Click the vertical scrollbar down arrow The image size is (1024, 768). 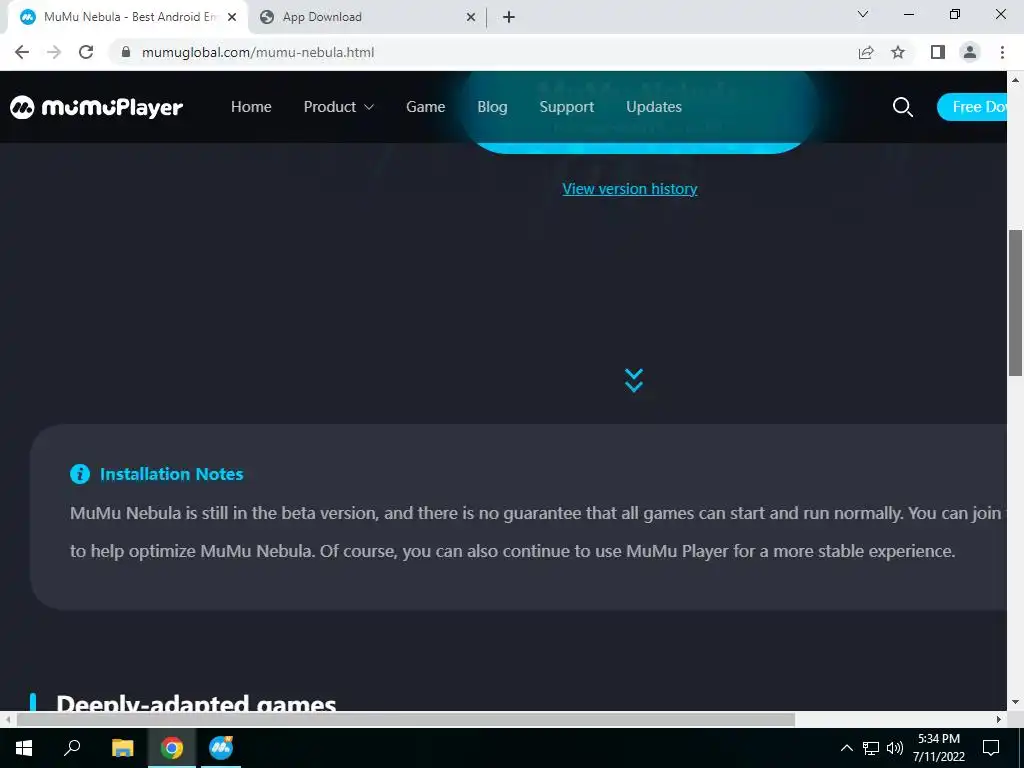pos(1015,703)
